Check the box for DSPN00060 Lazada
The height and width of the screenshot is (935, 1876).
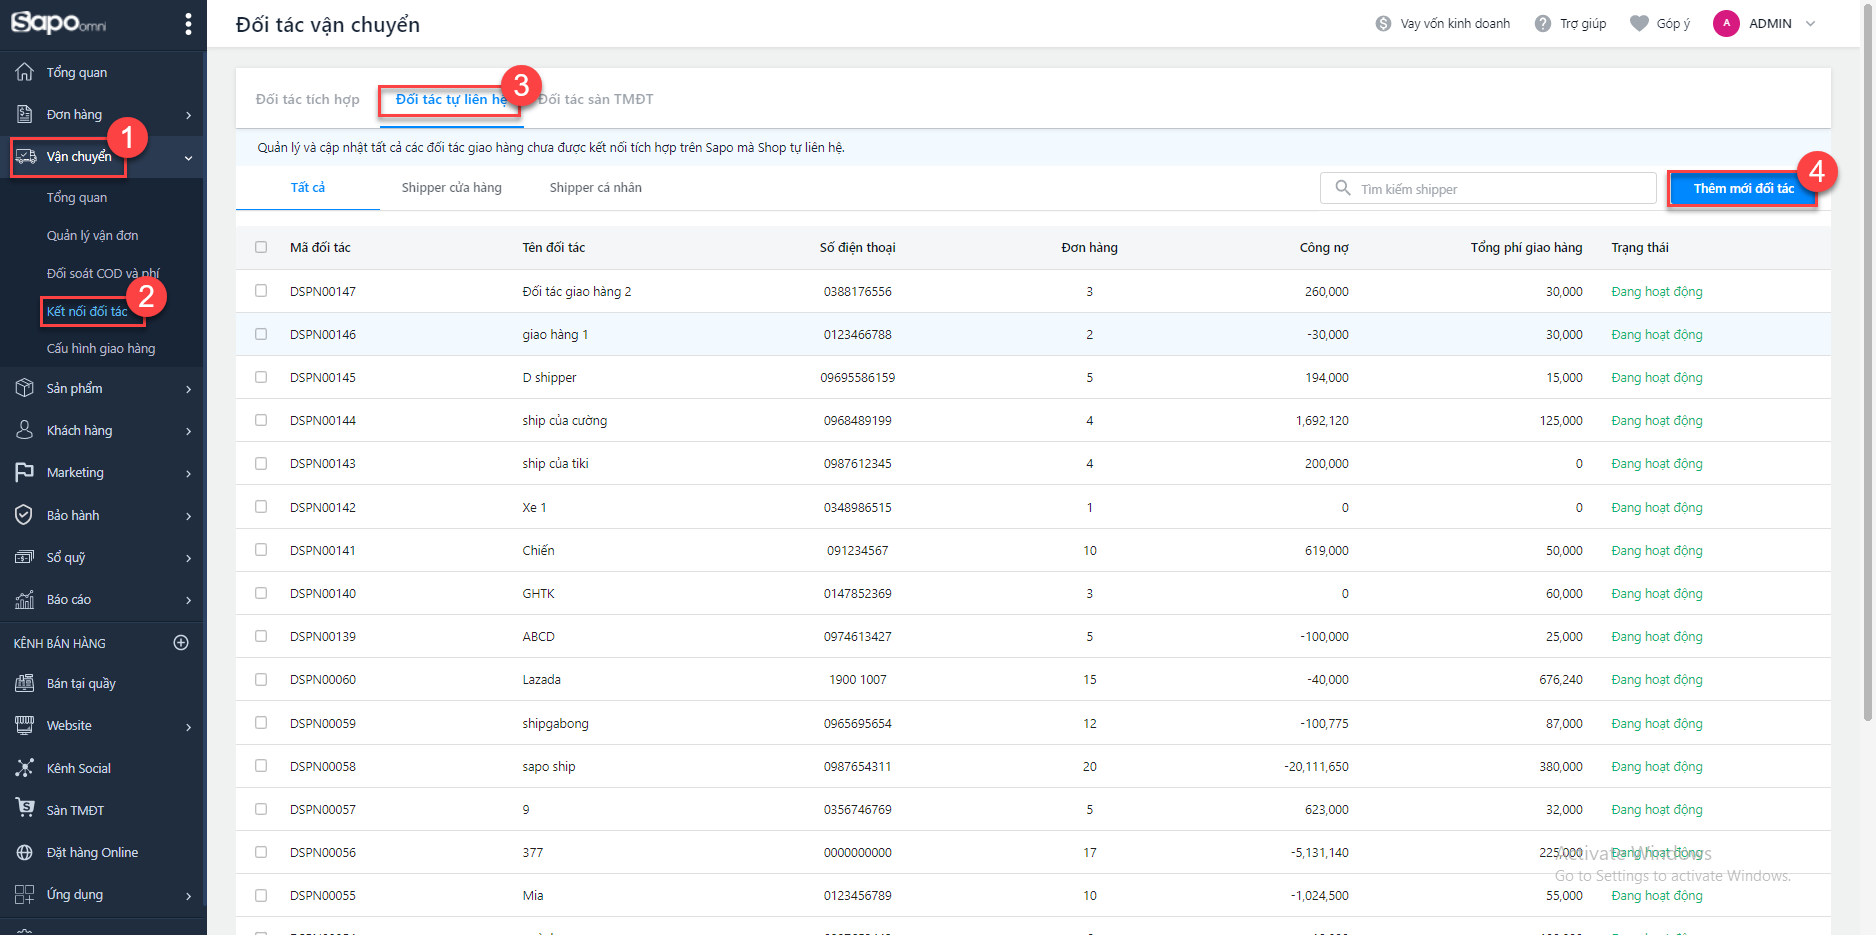pyautogui.click(x=261, y=679)
